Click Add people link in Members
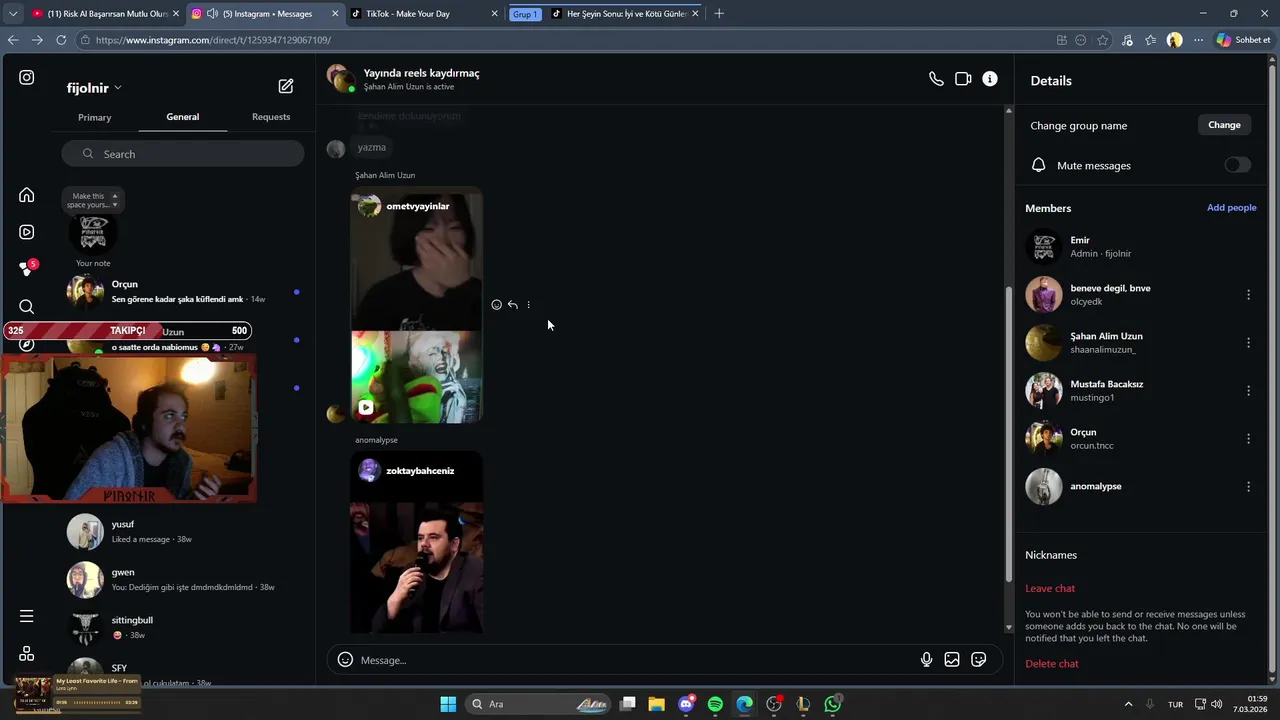Screen dimensions: 1280x720 click(x=1231, y=208)
